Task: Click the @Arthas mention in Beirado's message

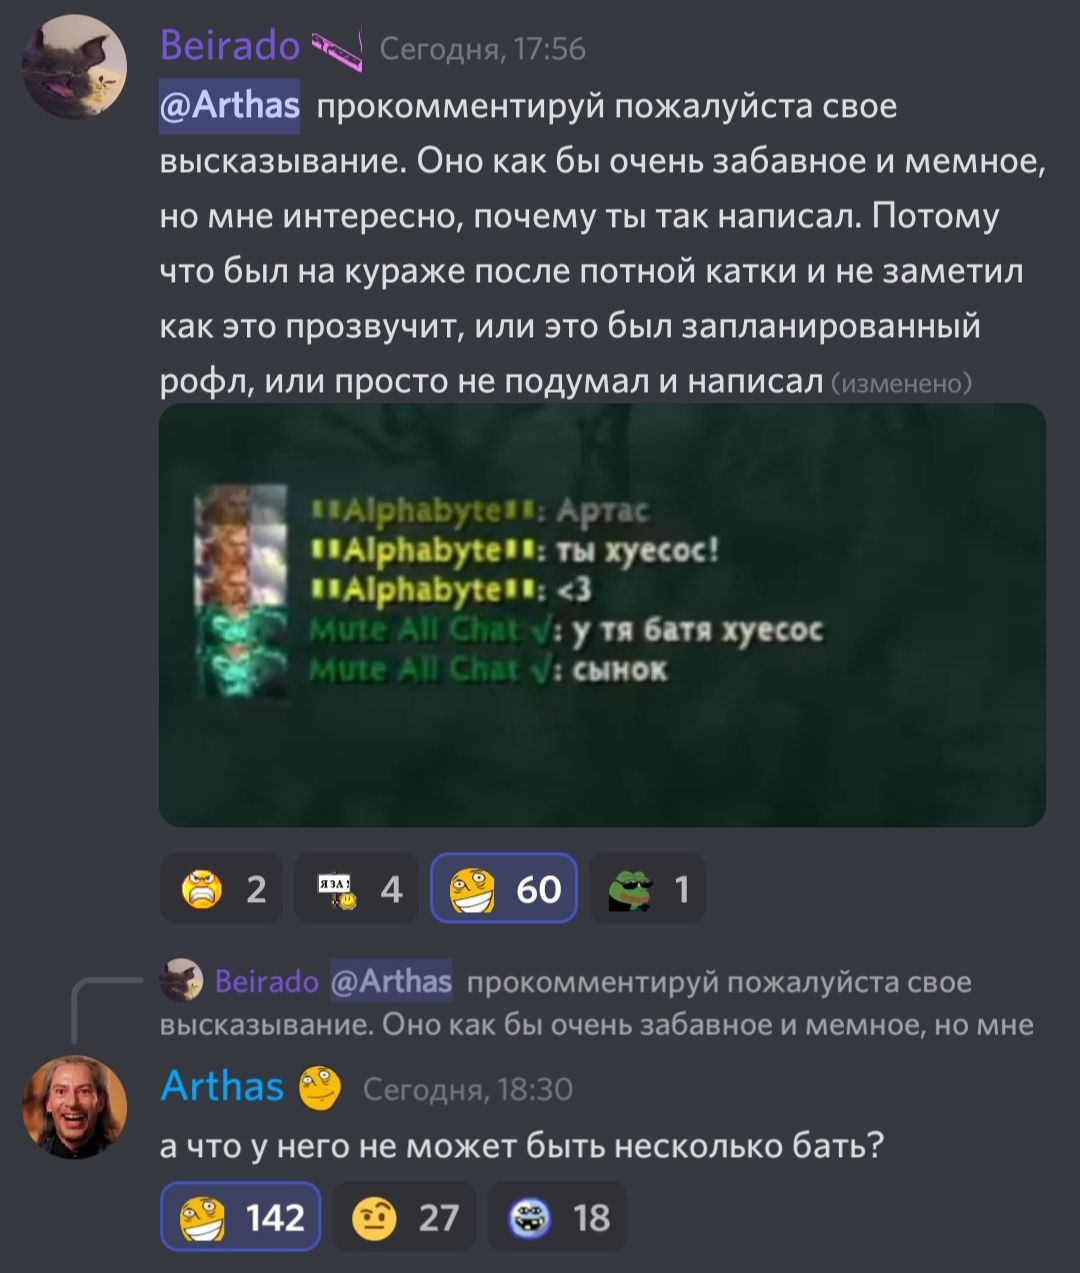Action: (230, 105)
